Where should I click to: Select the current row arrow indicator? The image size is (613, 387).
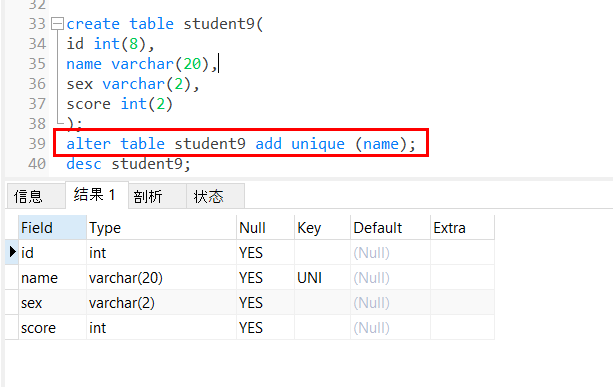tap(12, 252)
